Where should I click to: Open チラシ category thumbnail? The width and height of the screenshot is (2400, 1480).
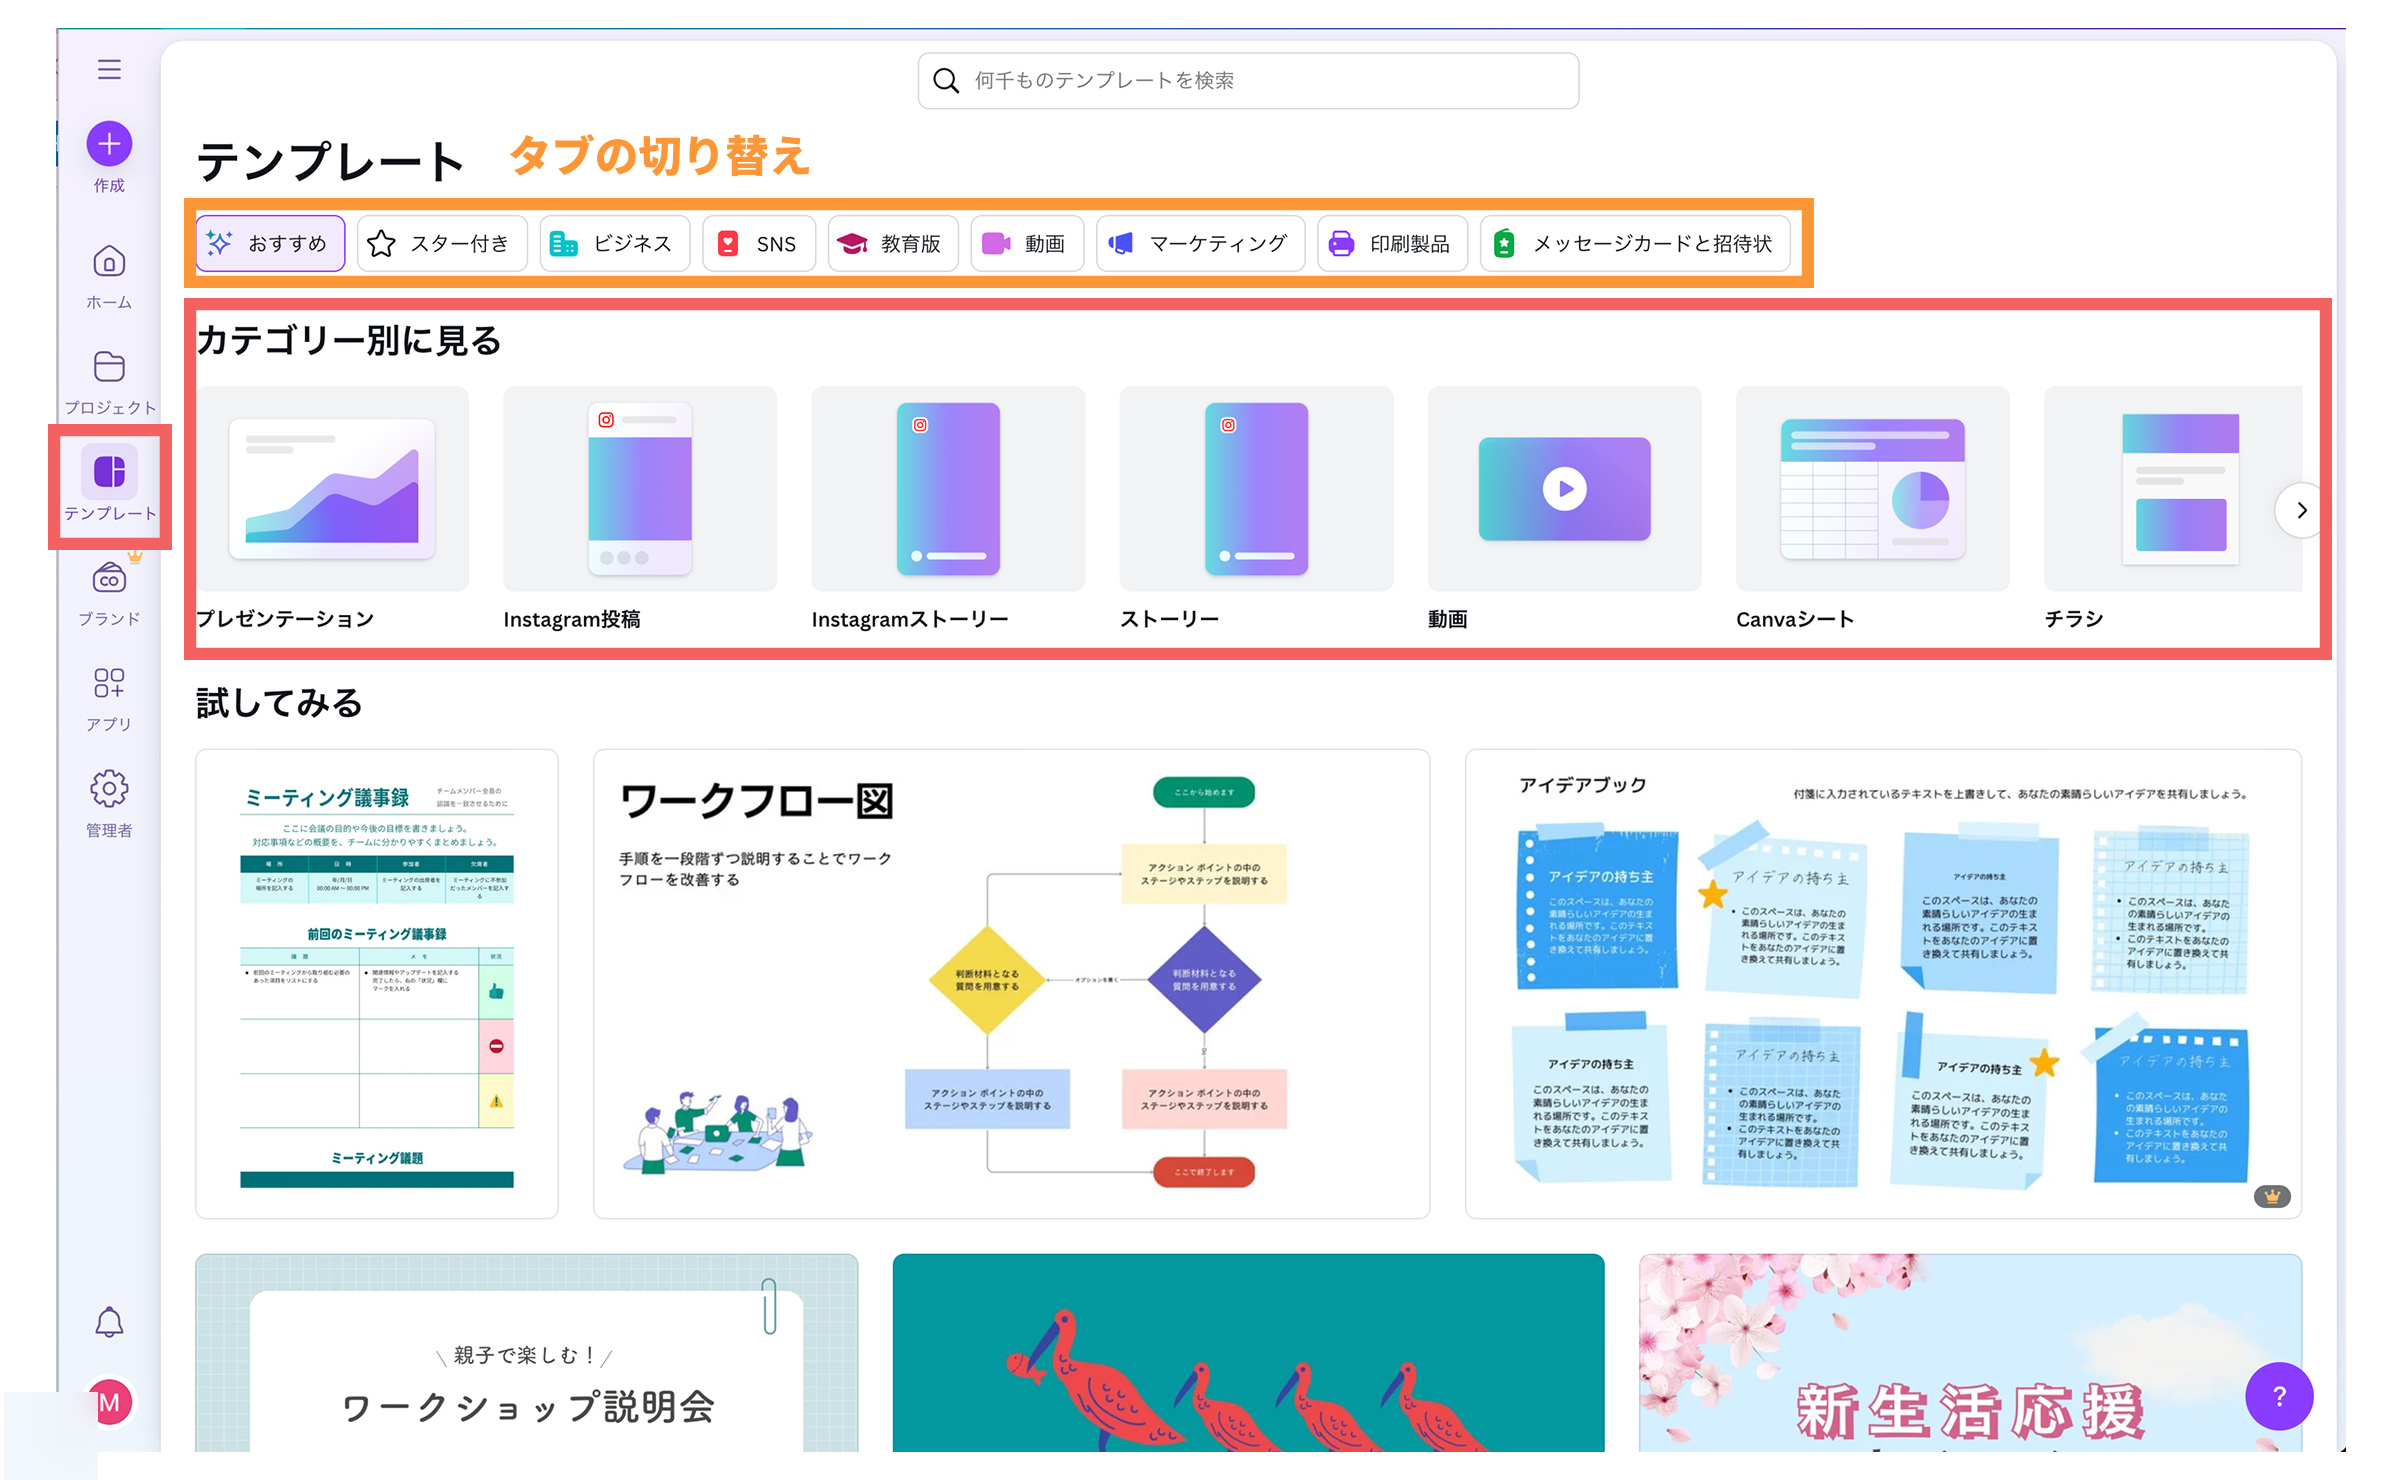click(x=2173, y=489)
